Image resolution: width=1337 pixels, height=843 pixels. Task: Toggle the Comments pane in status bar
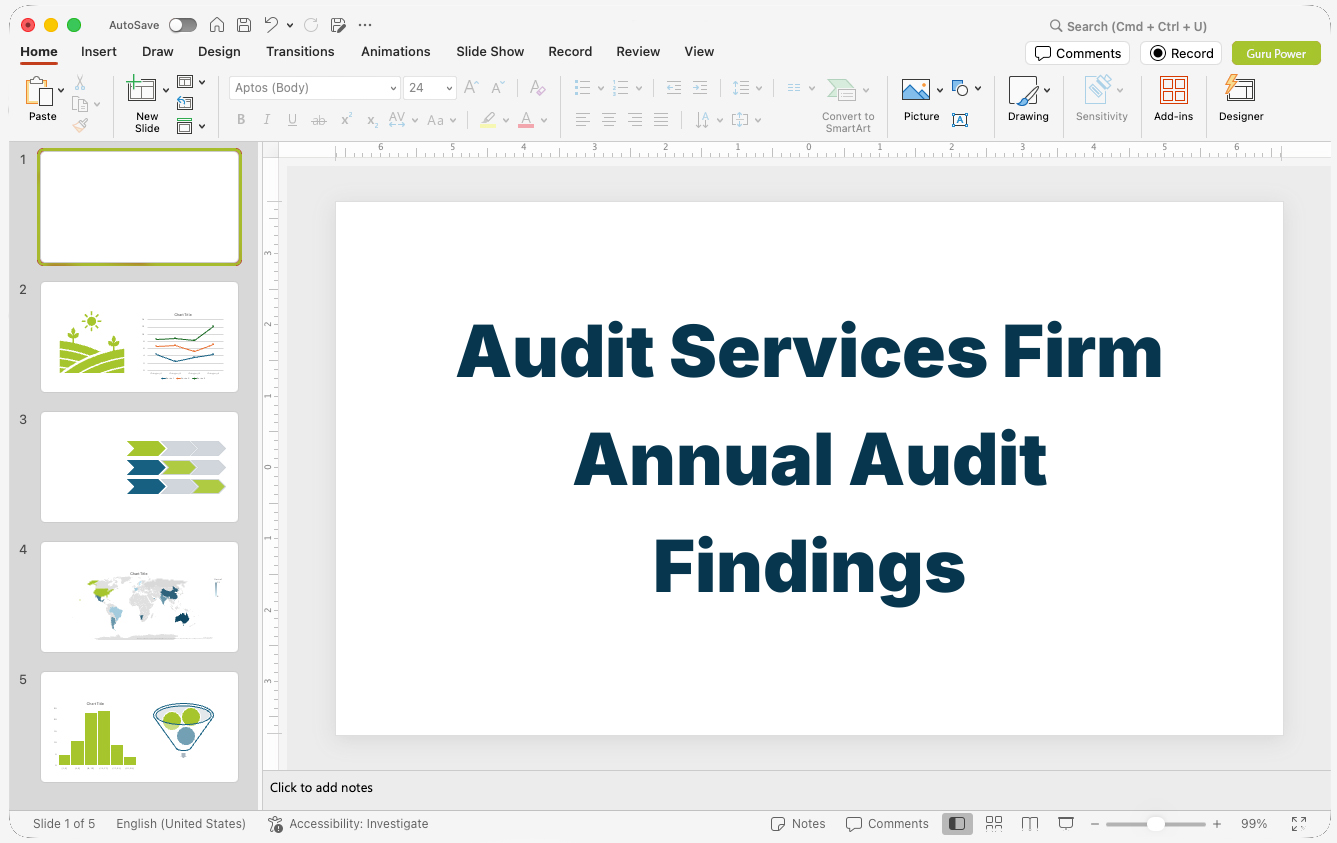[887, 824]
